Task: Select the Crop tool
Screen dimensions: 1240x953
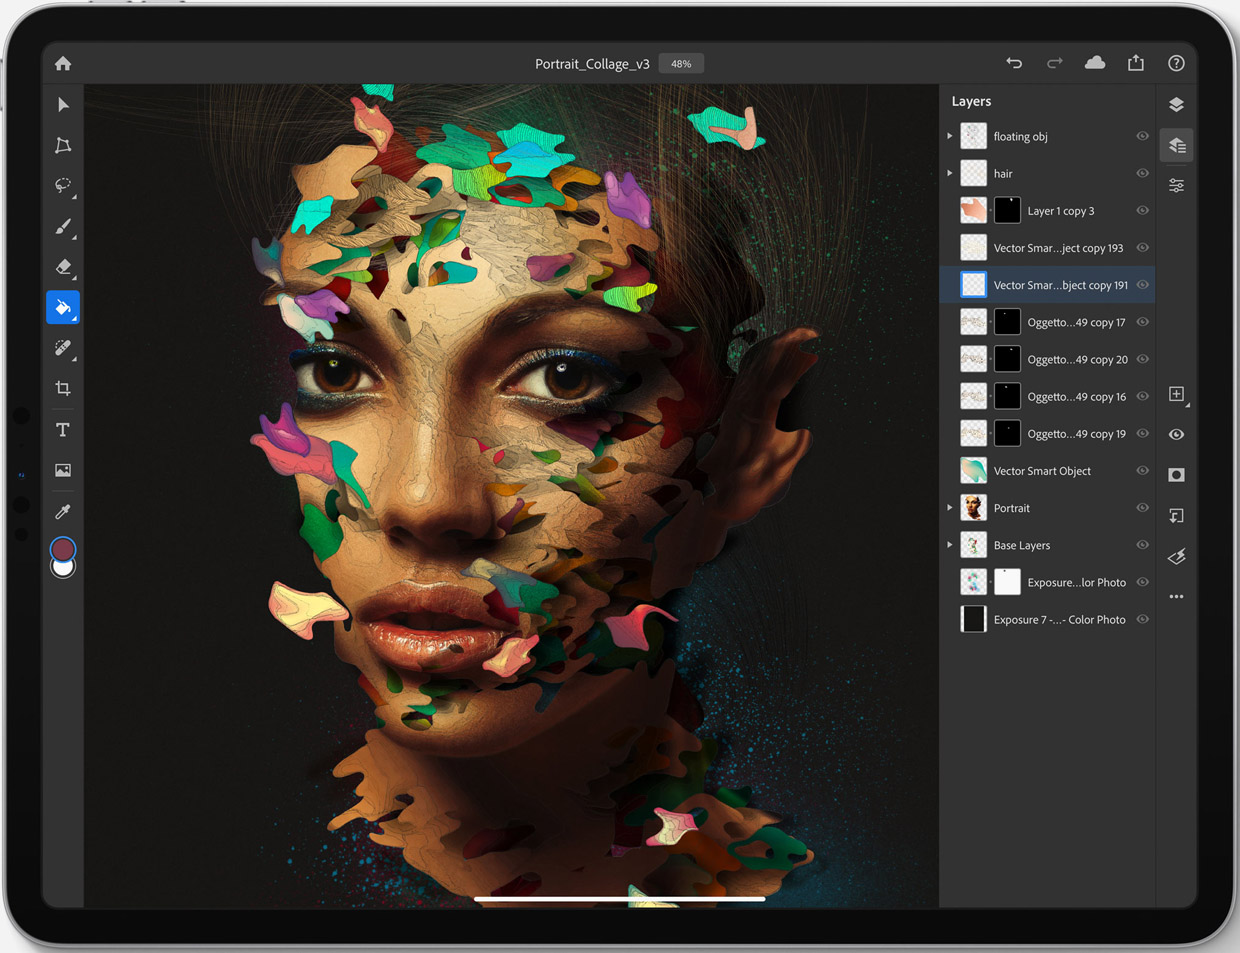Action: 63,388
